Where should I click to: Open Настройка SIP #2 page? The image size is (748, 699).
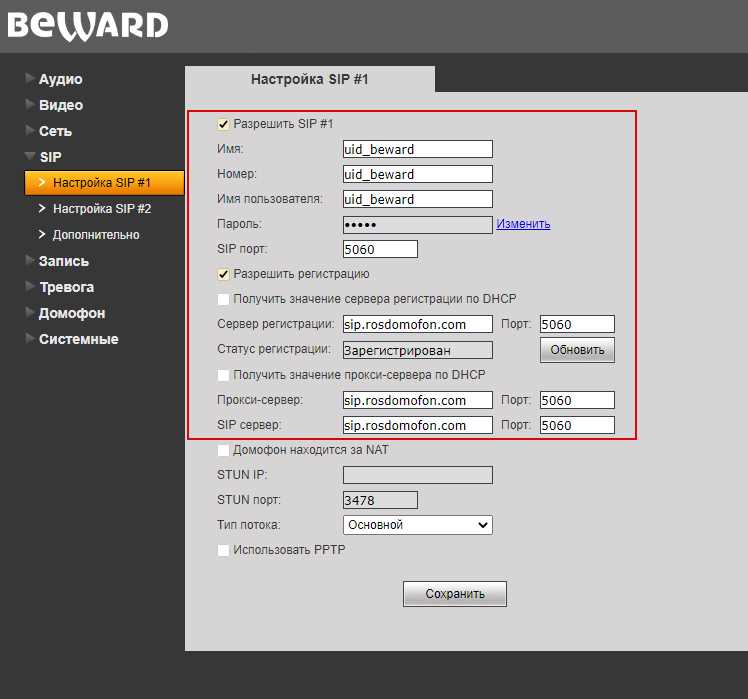click(102, 209)
